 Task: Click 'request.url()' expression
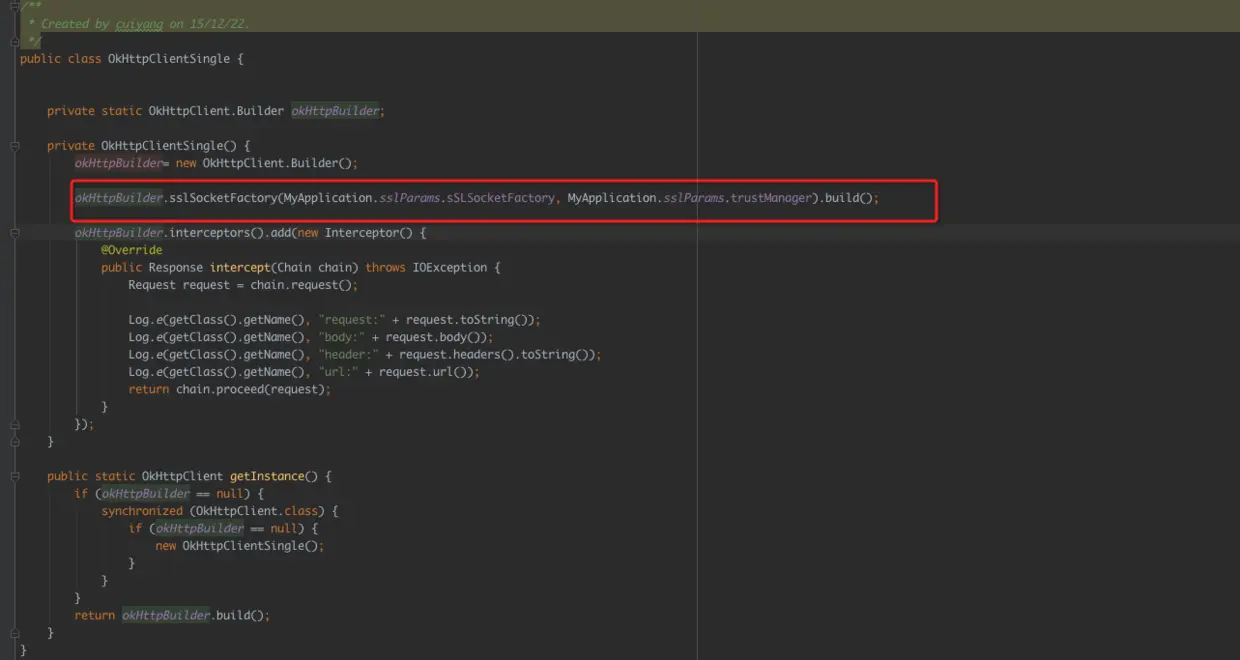pyautogui.click(x=425, y=372)
